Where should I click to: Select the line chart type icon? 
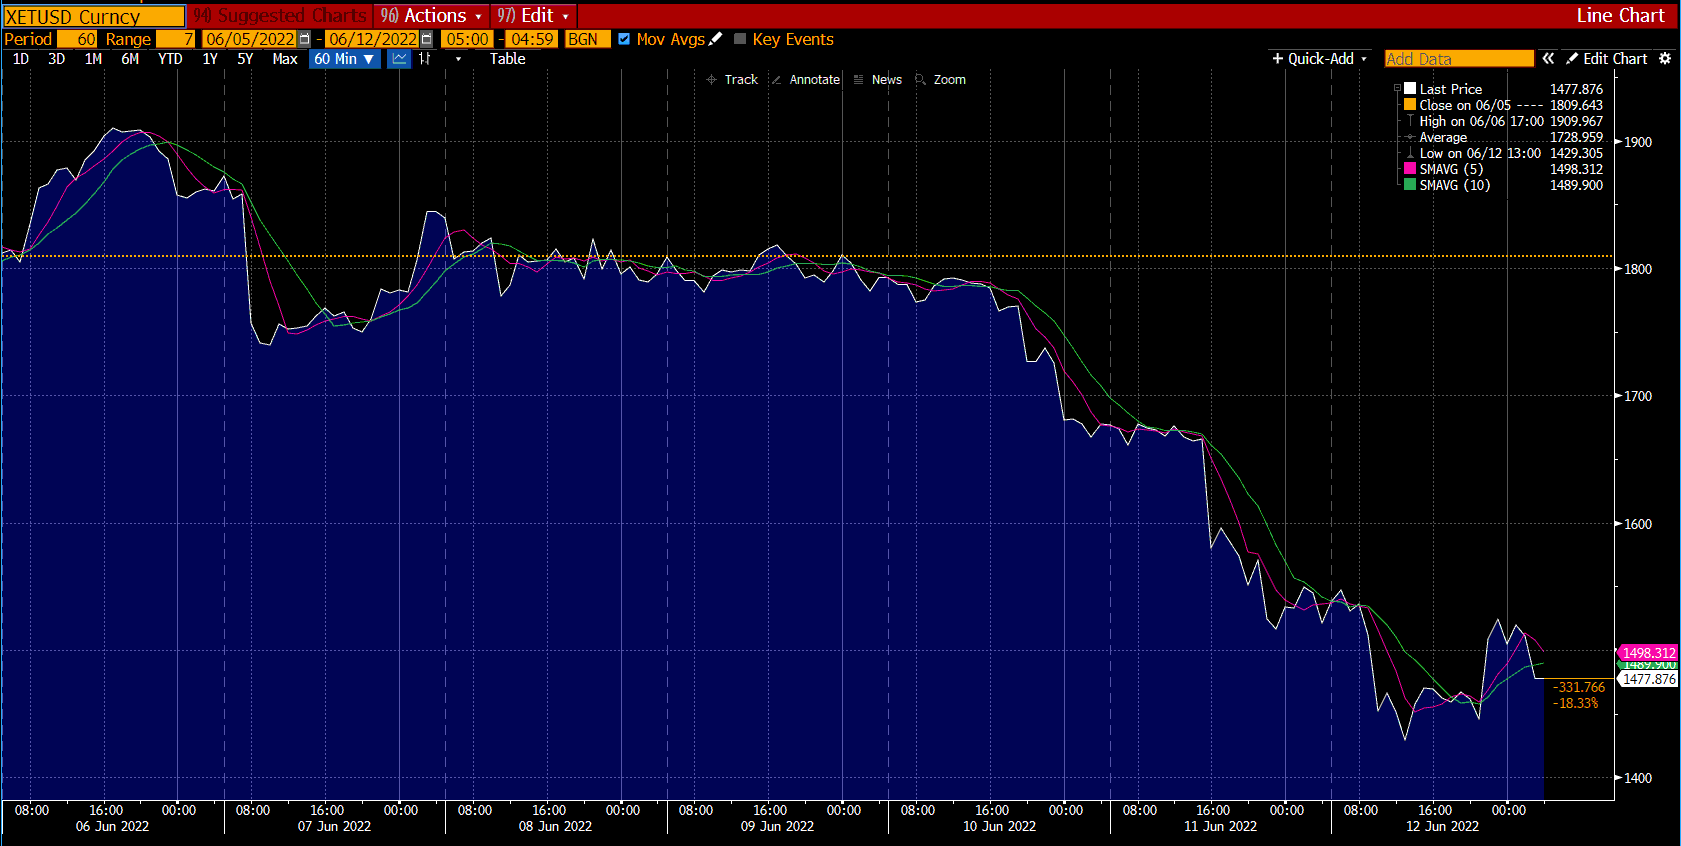[399, 59]
